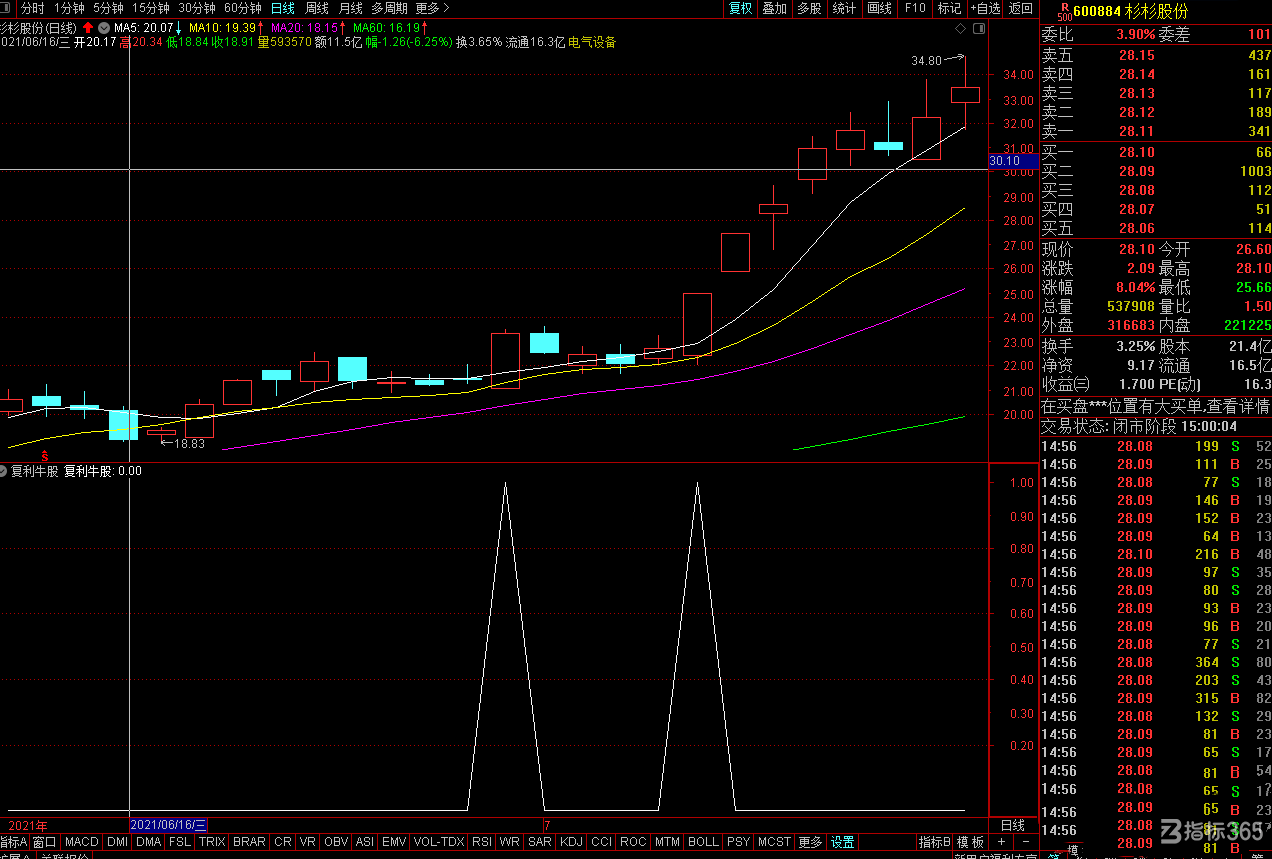Click the 复权 adjustment button
The width and height of the screenshot is (1272, 859).
pyautogui.click(x=740, y=8)
